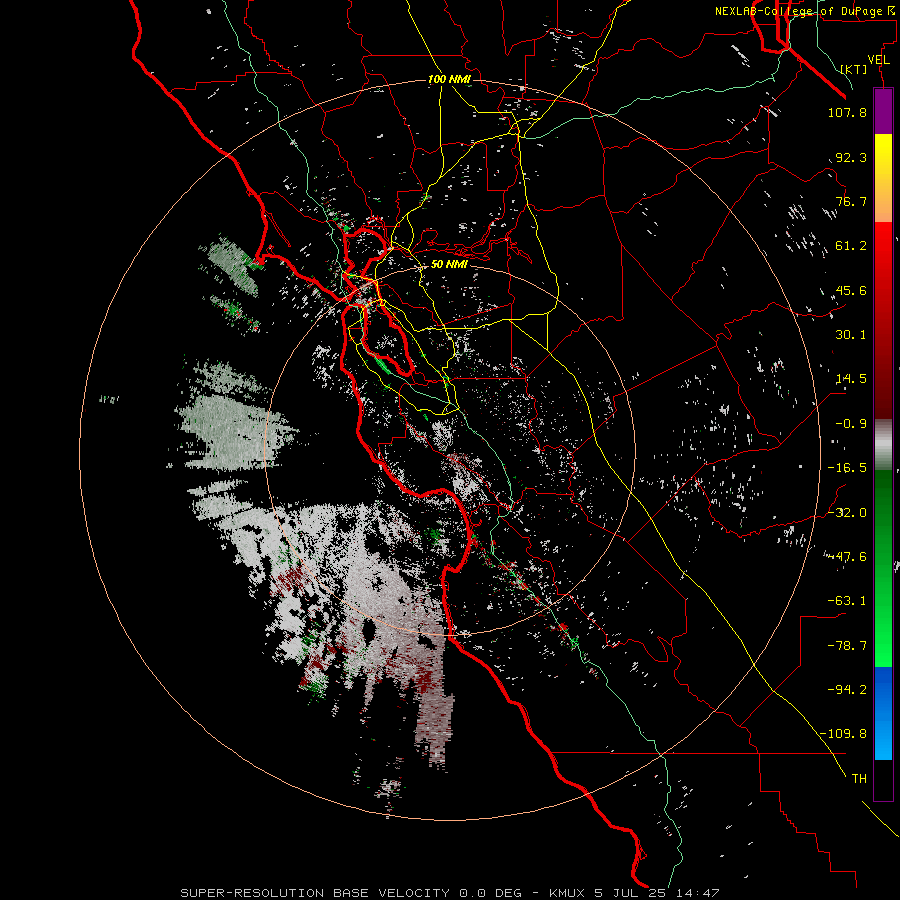900x900 pixels.
Task: Click the -78.7 legend value
Action: [x=847, y=646]
